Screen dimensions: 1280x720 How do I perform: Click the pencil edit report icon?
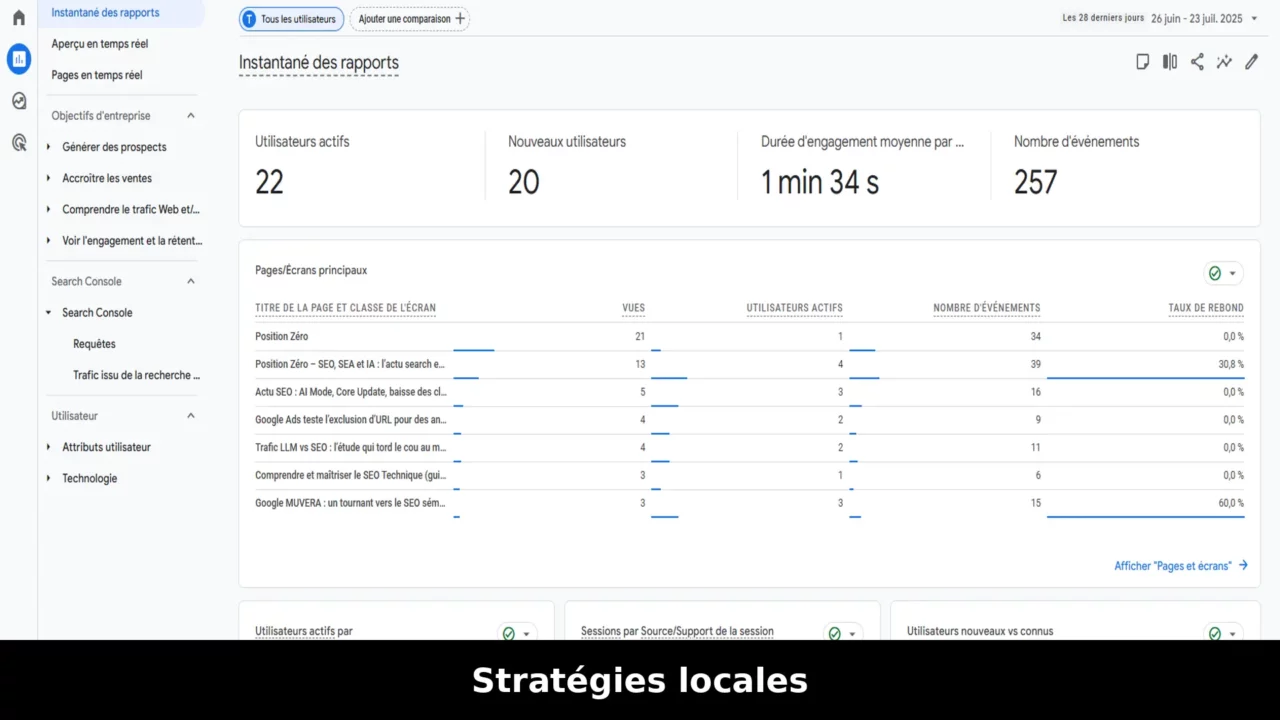tap(1251, 62)
